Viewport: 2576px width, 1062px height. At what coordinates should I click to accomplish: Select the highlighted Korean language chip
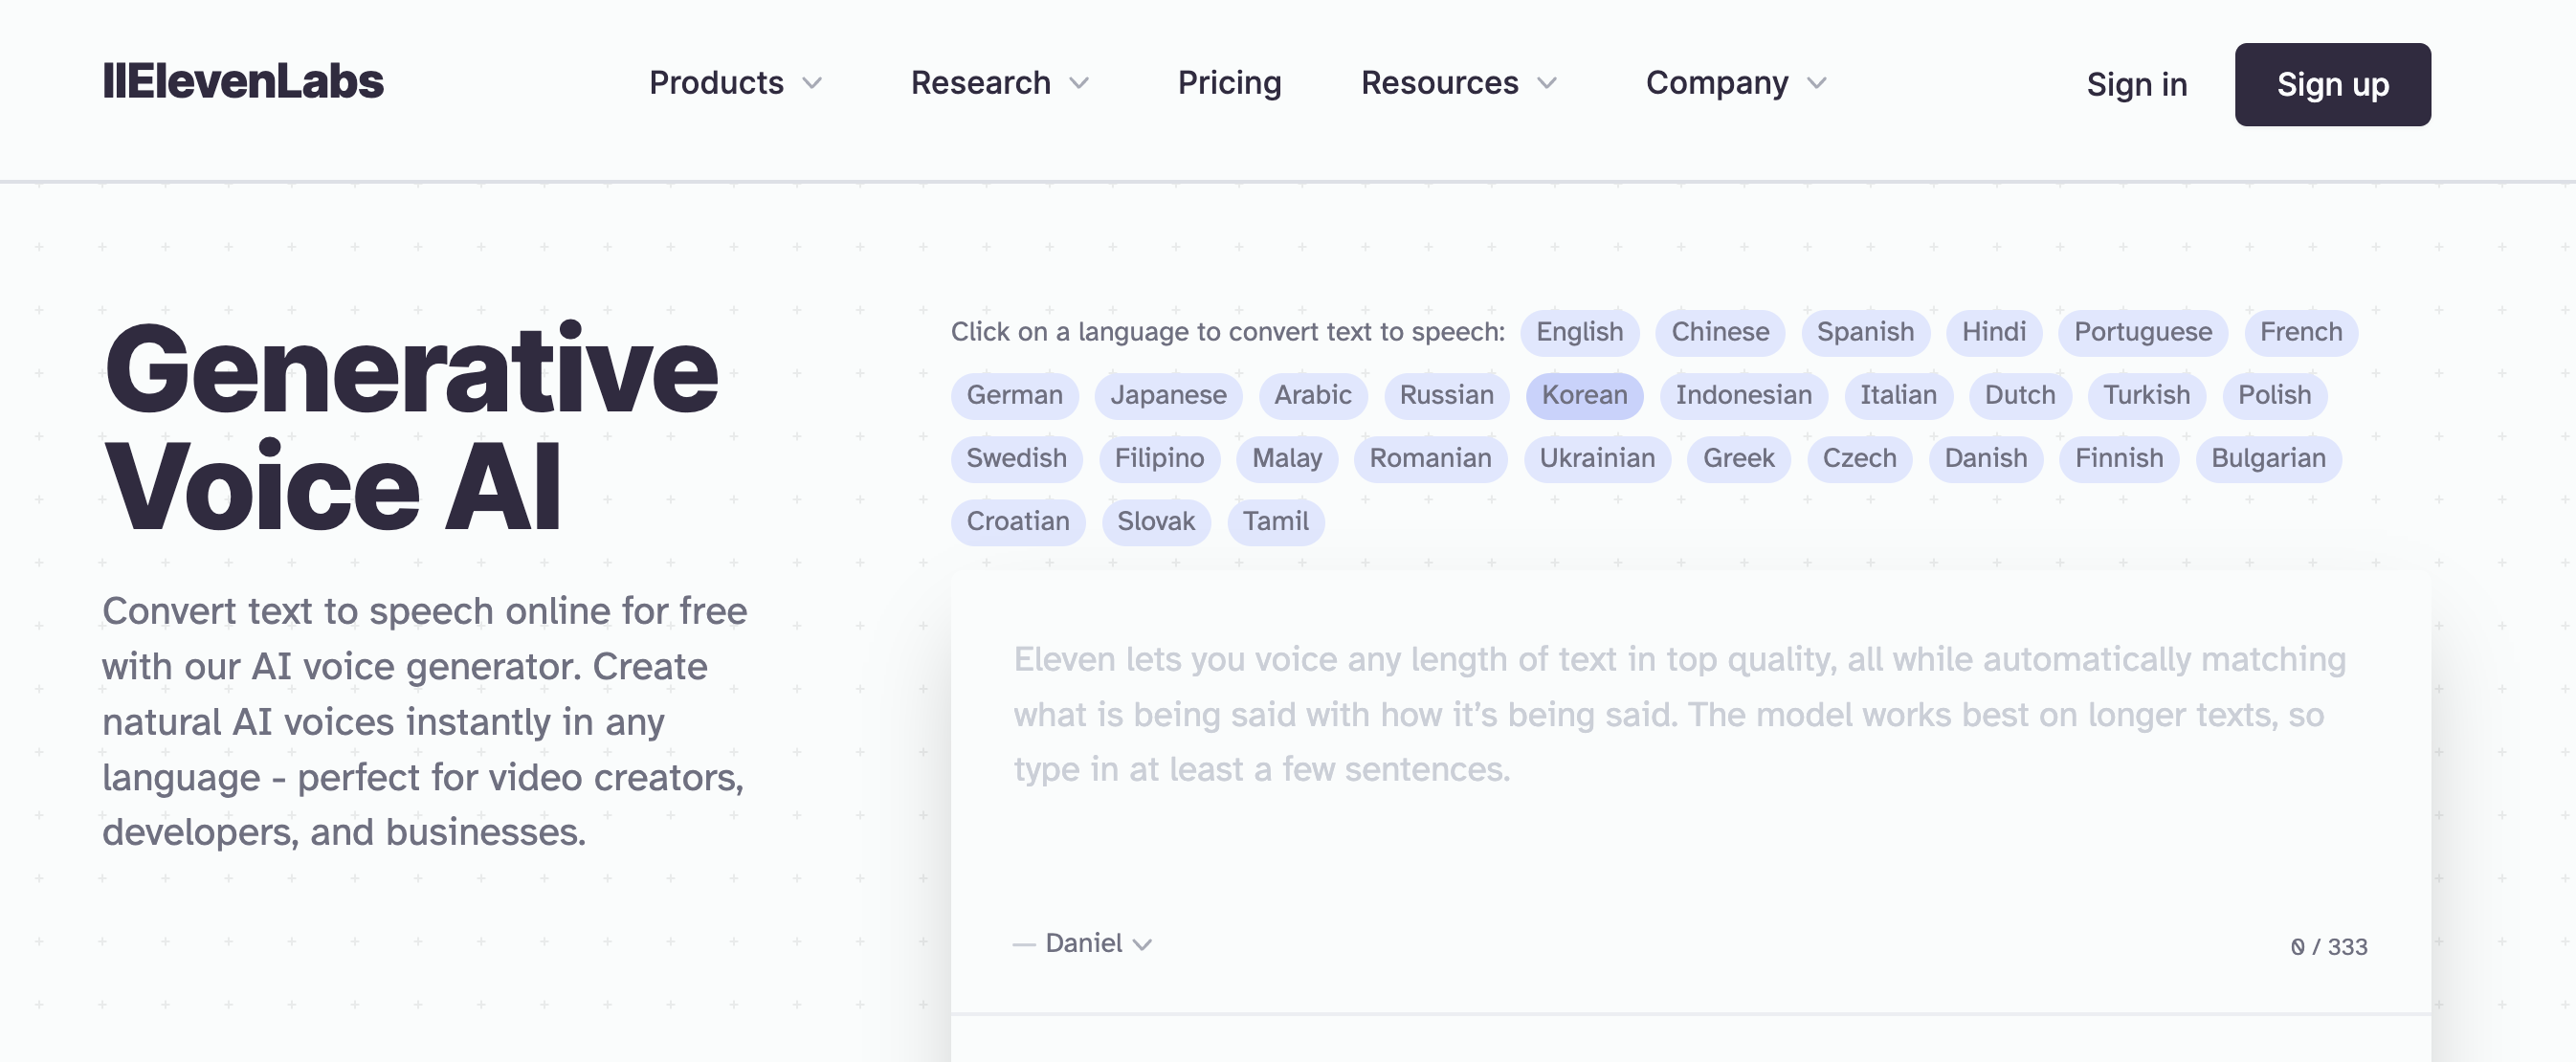[x=1584, y=395]
